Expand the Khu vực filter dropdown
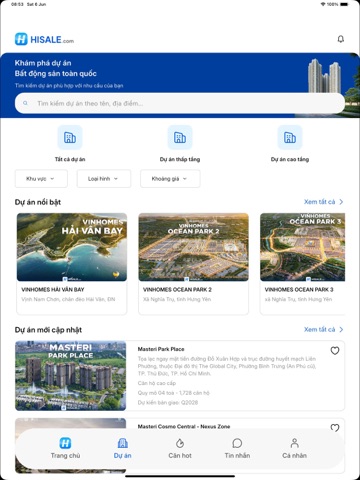This screenshot has height=480, width=360. click(x=41, y=179)
